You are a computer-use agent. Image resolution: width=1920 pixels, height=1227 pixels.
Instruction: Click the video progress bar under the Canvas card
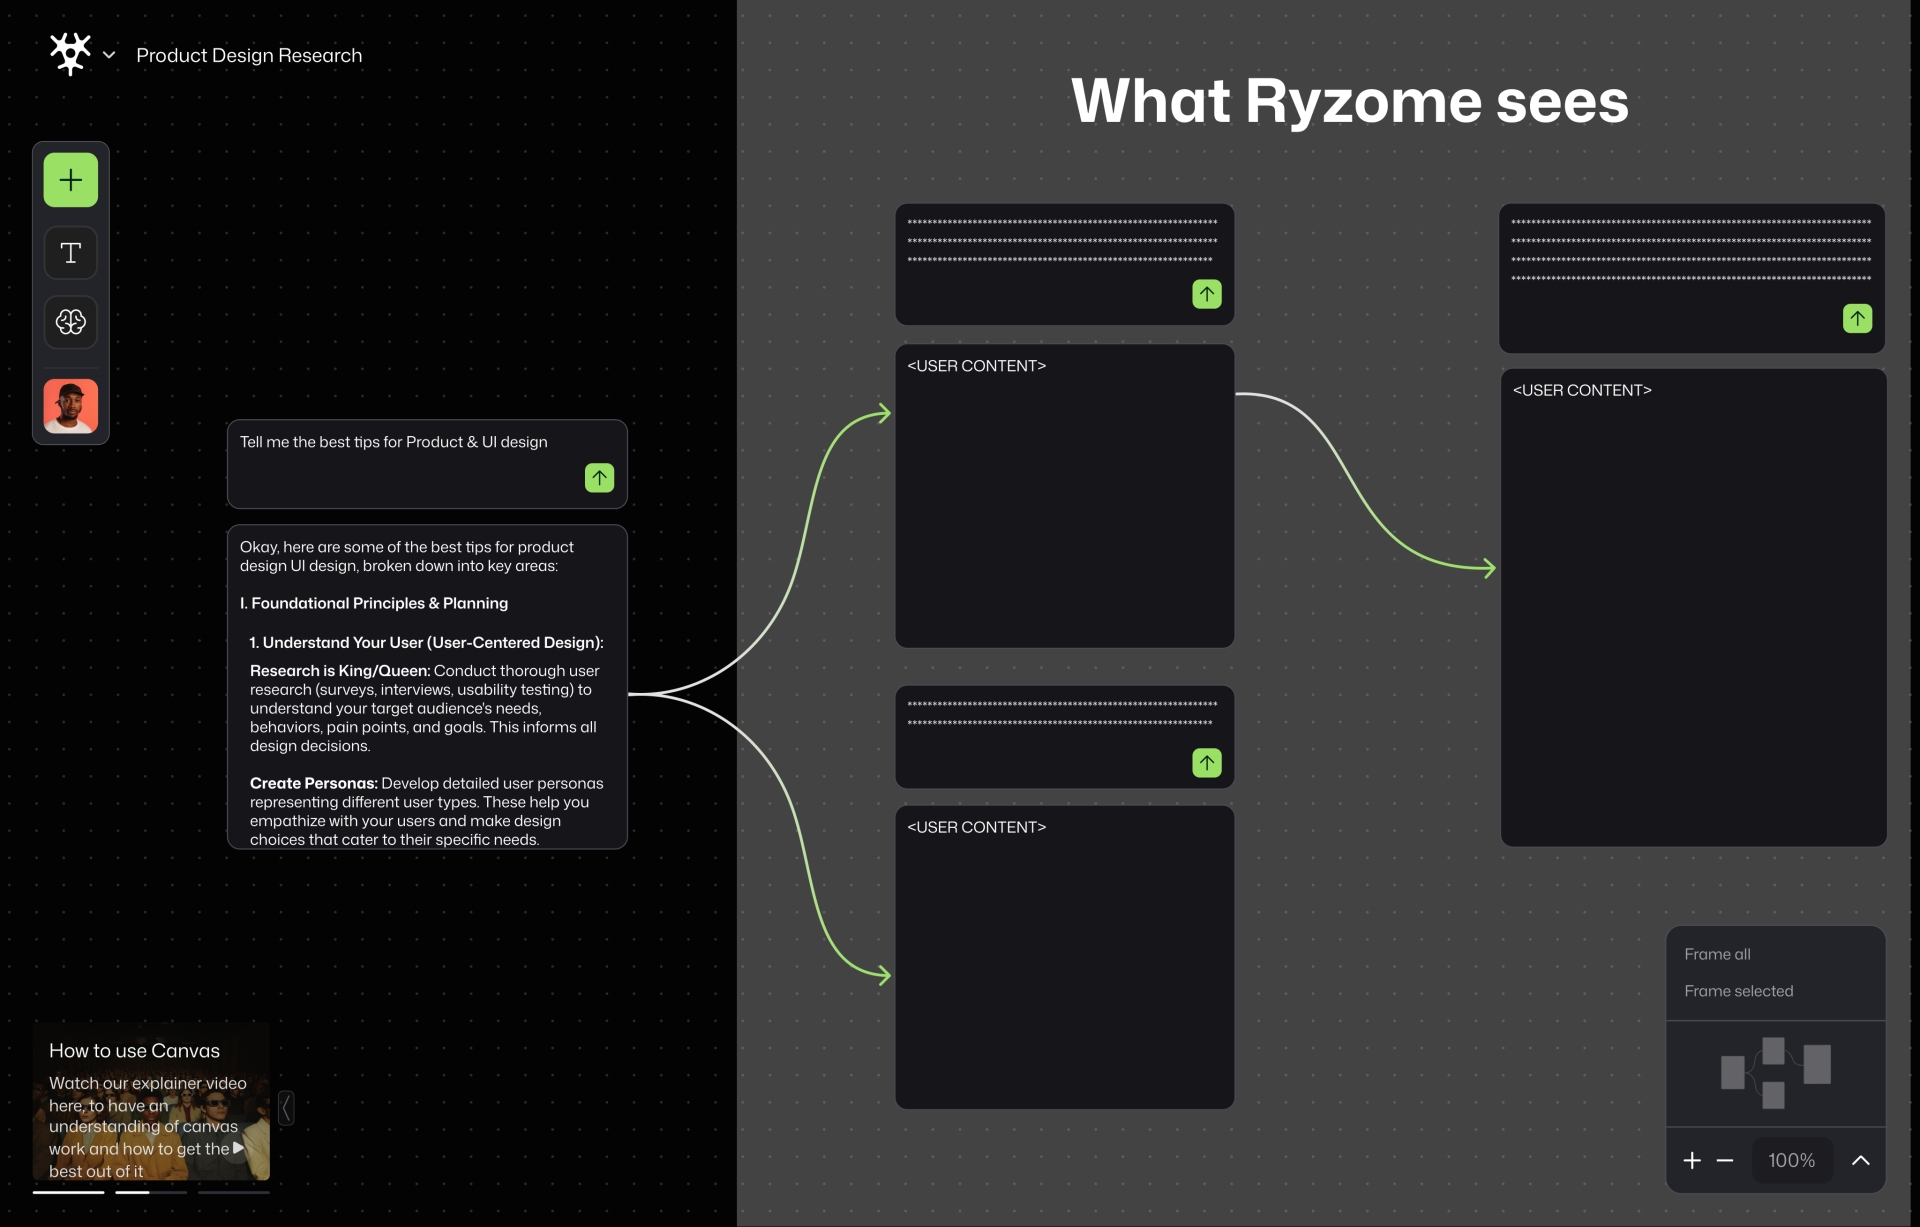(151, 1193)
